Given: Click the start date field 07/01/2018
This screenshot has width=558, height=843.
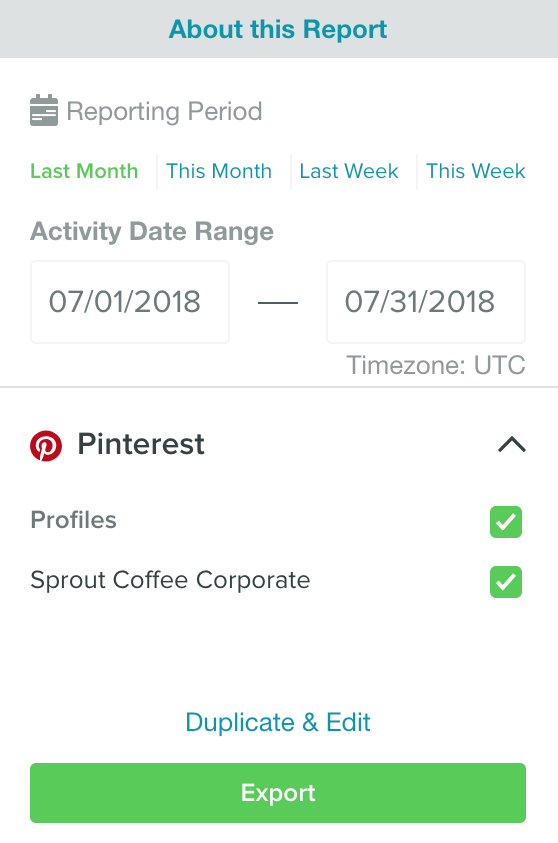Looking at the screenshot, I should pos(130,302).
